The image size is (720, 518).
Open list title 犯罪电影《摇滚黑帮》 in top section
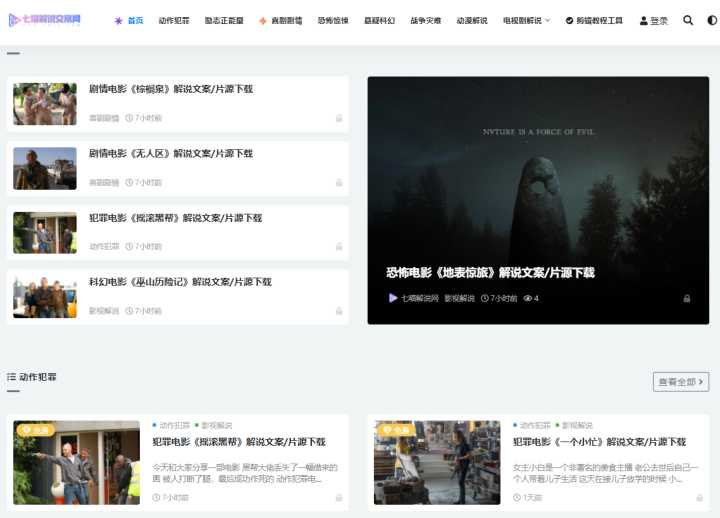[175, 218]
